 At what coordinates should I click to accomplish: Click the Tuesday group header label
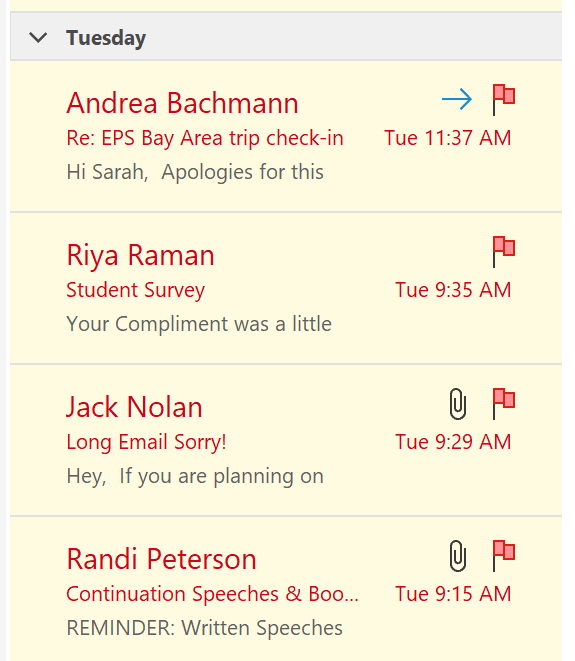pyautogui.click(x=106, y=38)
